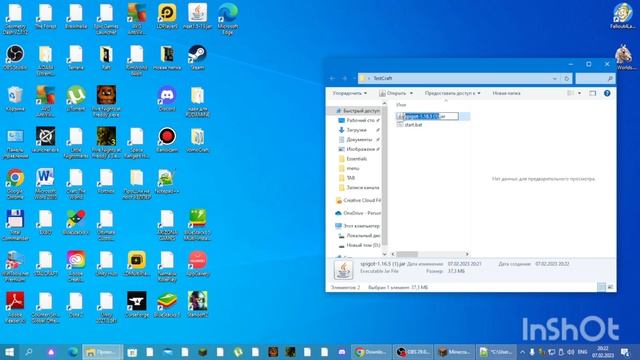Switch Explorer to details view

pyautogui.click(x=602, y=287)
